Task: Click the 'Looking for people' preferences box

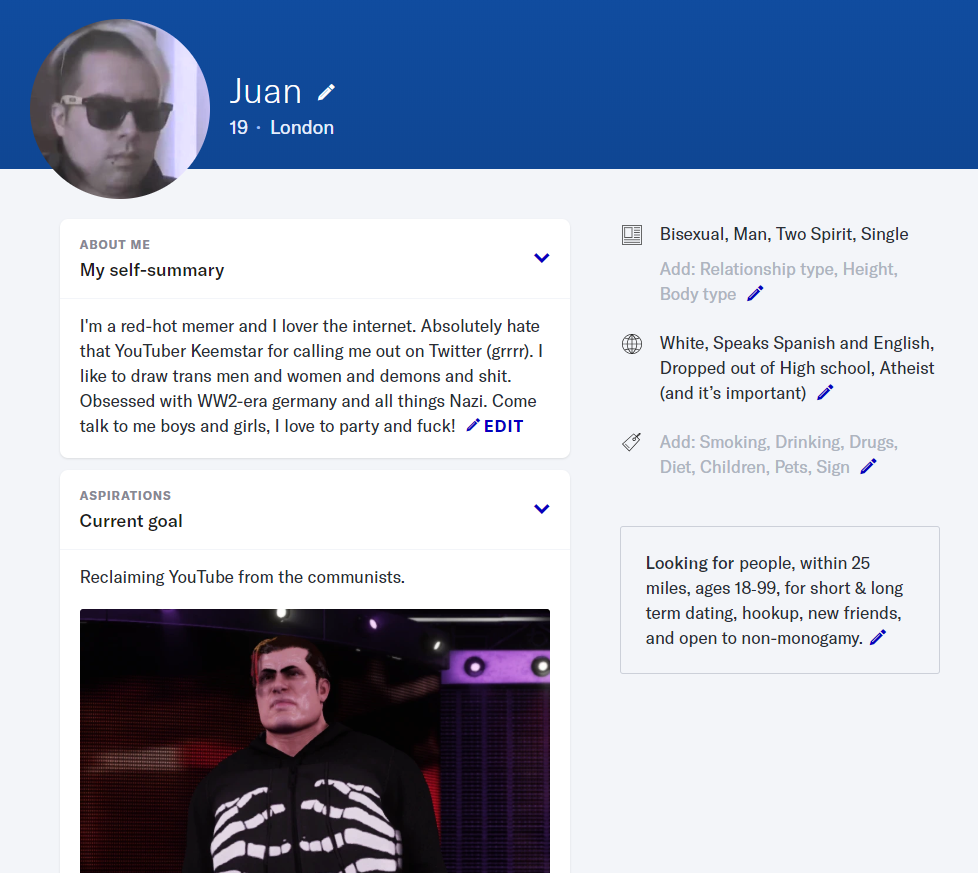Action: click(x=780, y=600)
